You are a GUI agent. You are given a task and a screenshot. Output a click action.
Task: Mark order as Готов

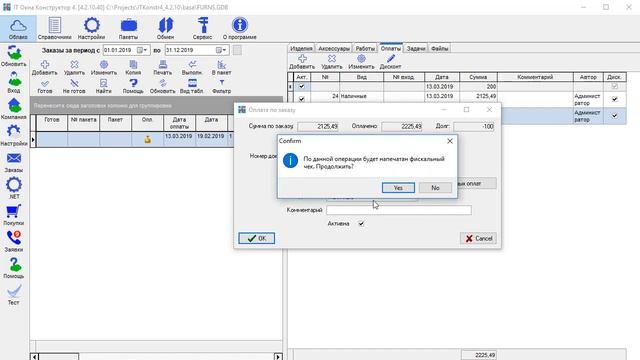(x=44, y=87)
